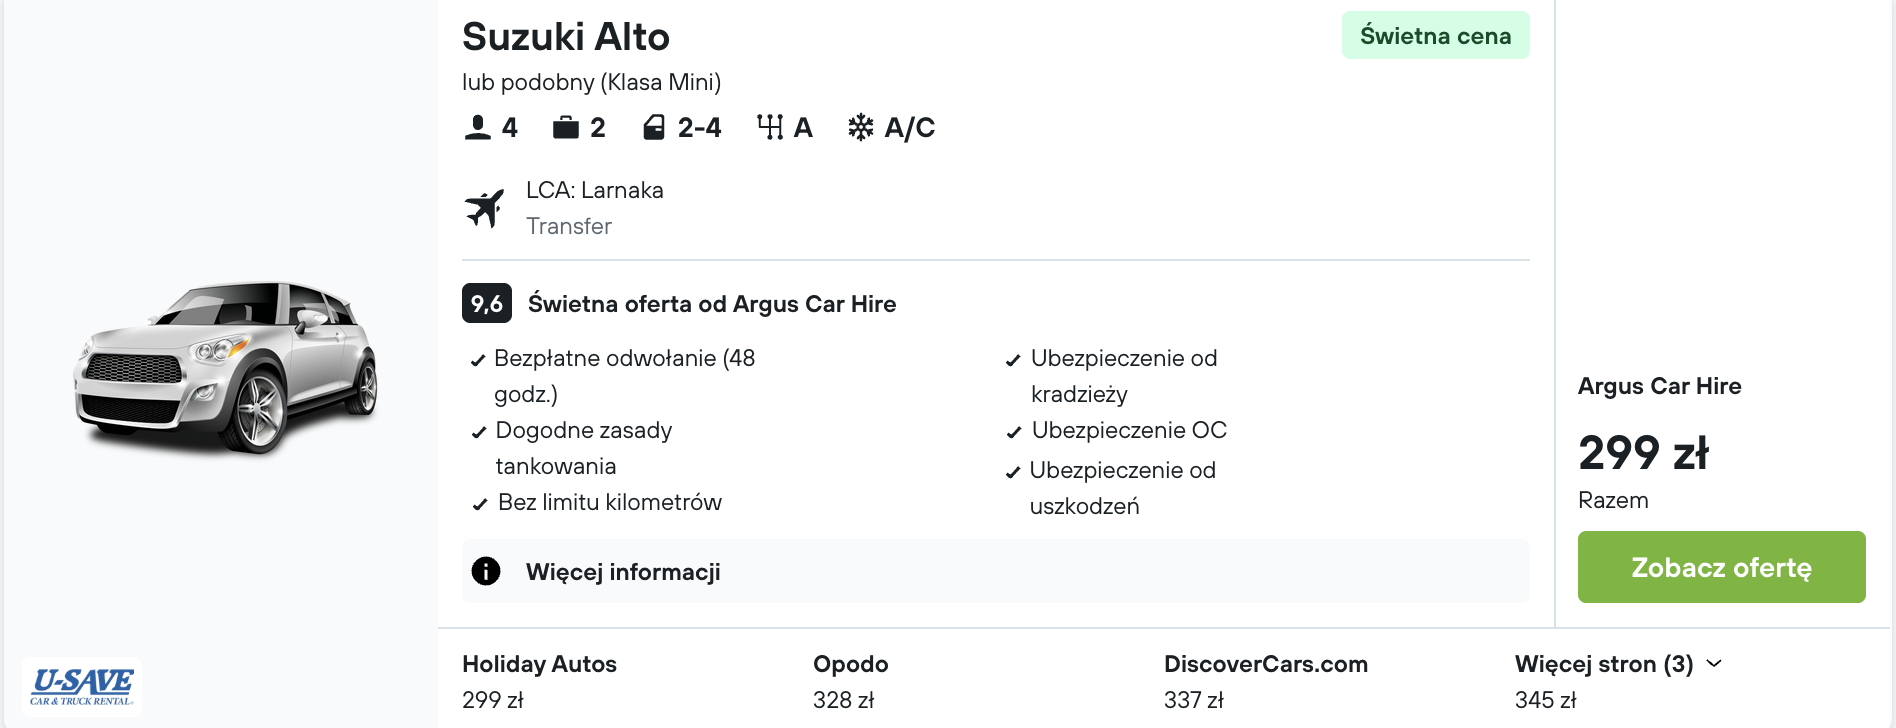1896x728 pixels.
Task: Click the automatic transmission gearbox icon
Action: (770, 127)
